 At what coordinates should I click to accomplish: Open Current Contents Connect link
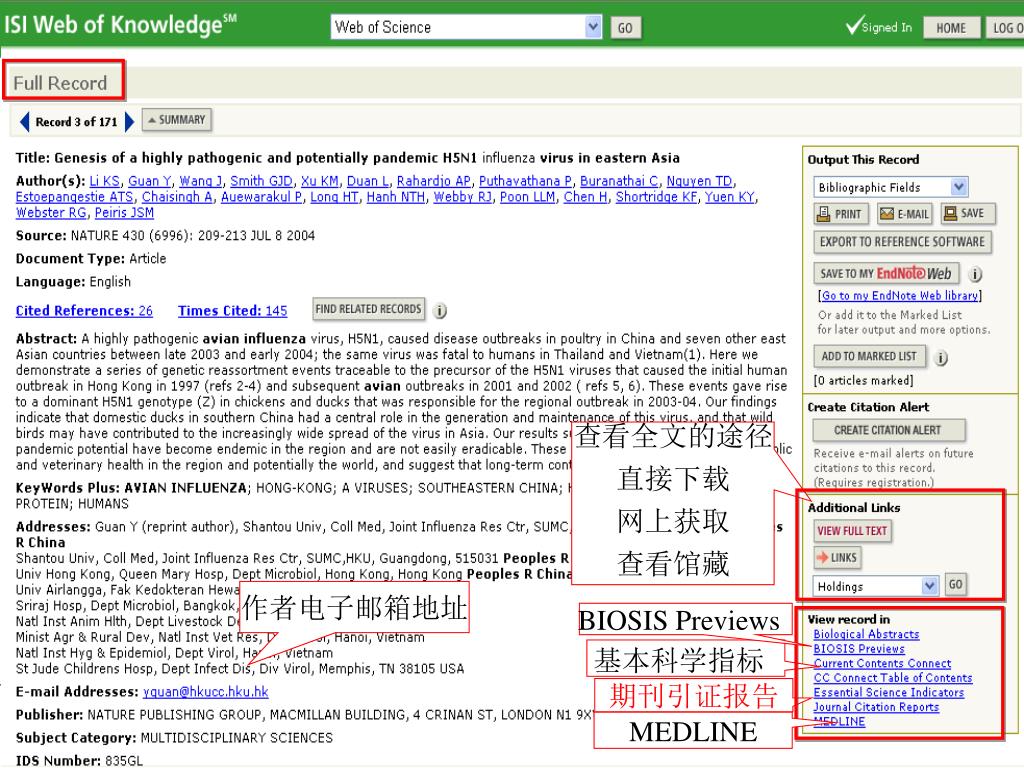(x=882, y=664)
